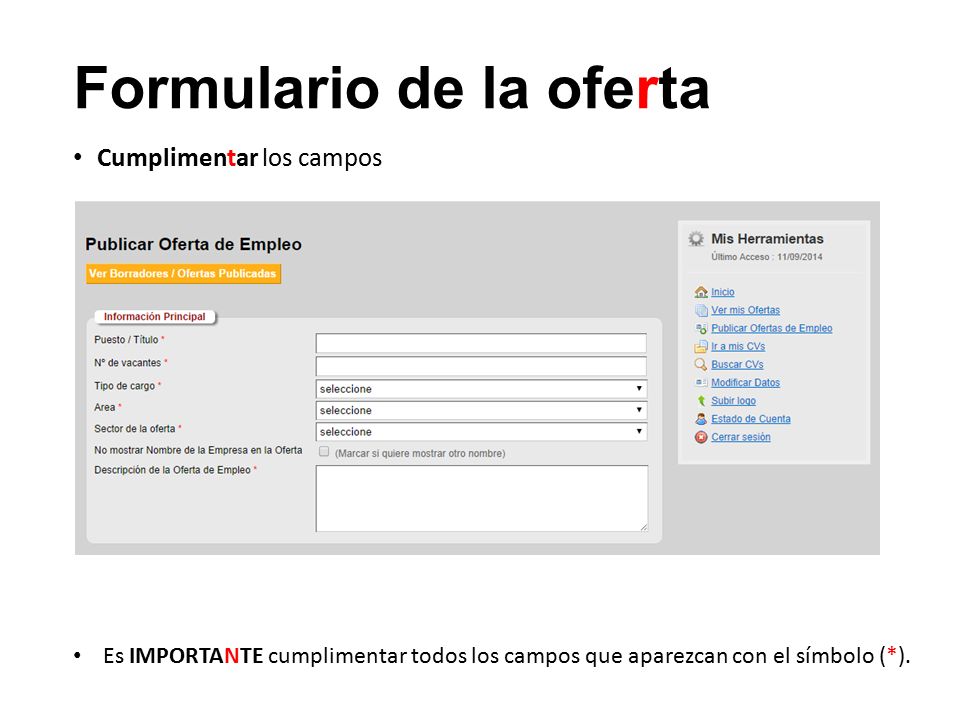960x720 pixels.
Task: View the Estado de Cuenta link
Action: point(751,419)
